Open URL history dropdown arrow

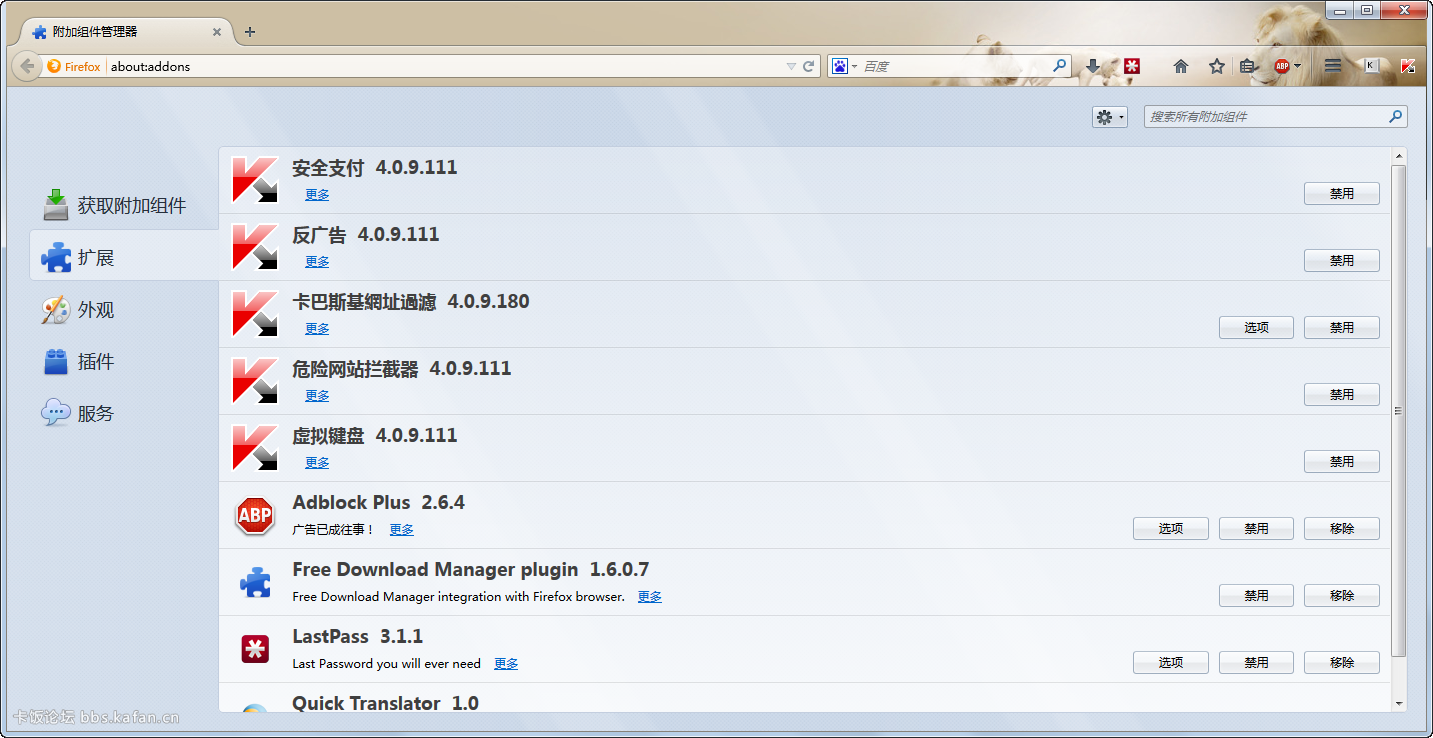(791, 66)
